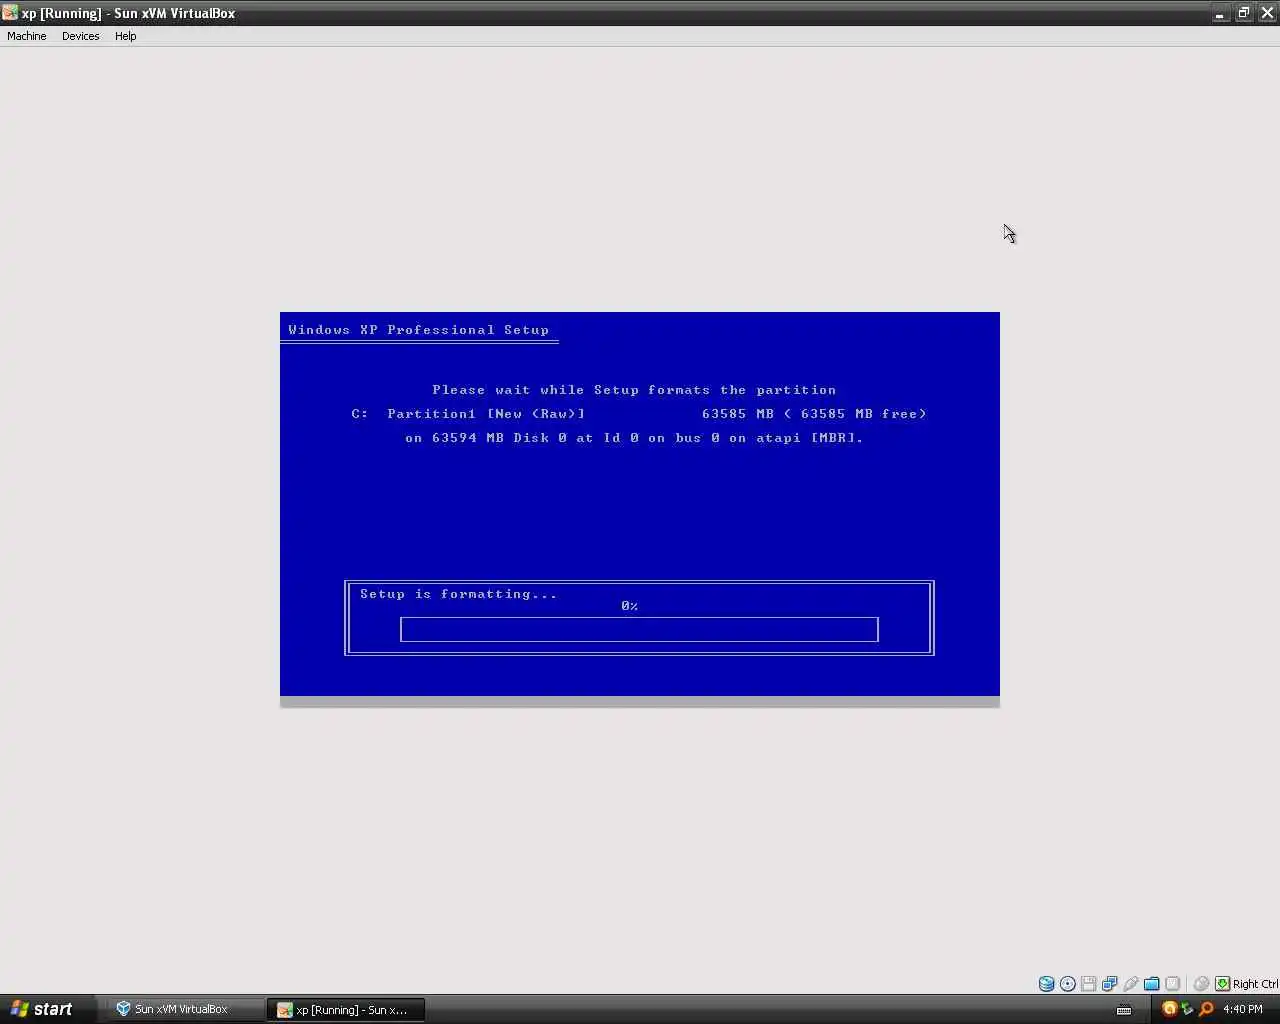
Task: Click the host key capture indicator
Action: pyautogui.click(x=1222, y=984)
